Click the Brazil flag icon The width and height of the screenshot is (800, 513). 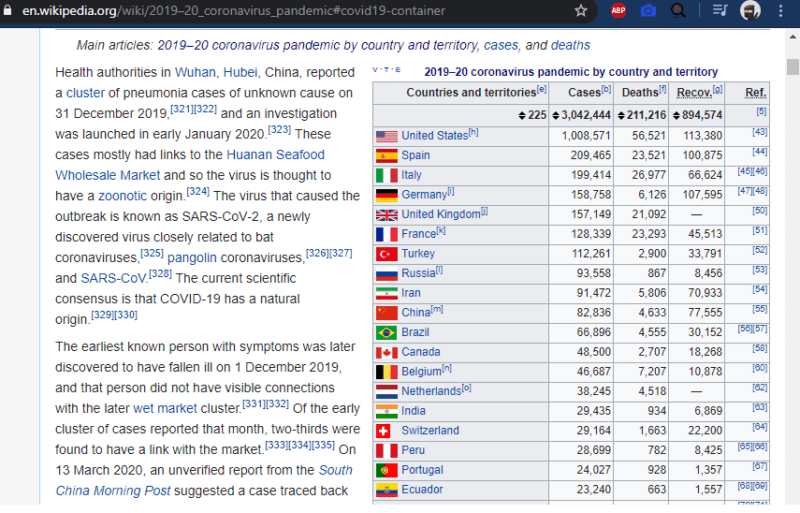(386, 332)
